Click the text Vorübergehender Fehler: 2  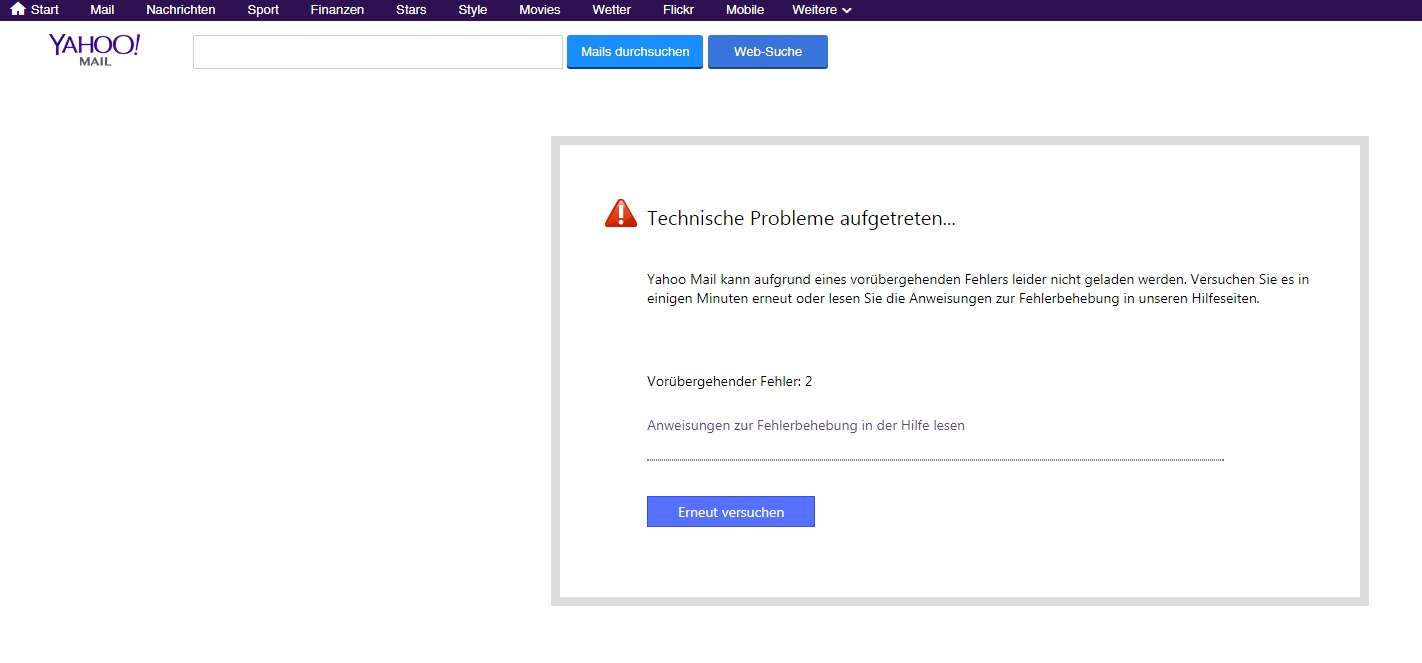pyautogui.click(x=730, y=381)
